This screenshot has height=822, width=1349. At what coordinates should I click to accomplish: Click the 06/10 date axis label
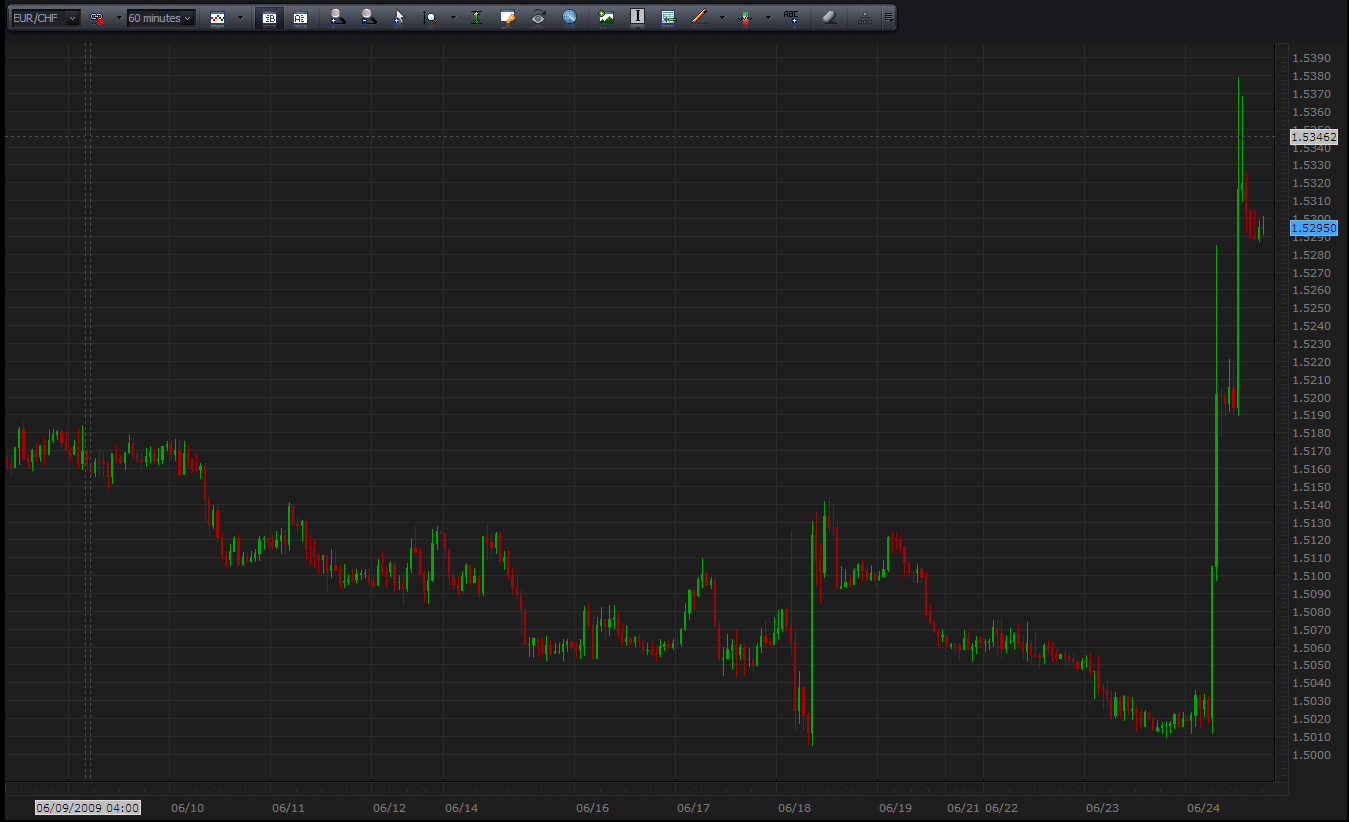187,807
